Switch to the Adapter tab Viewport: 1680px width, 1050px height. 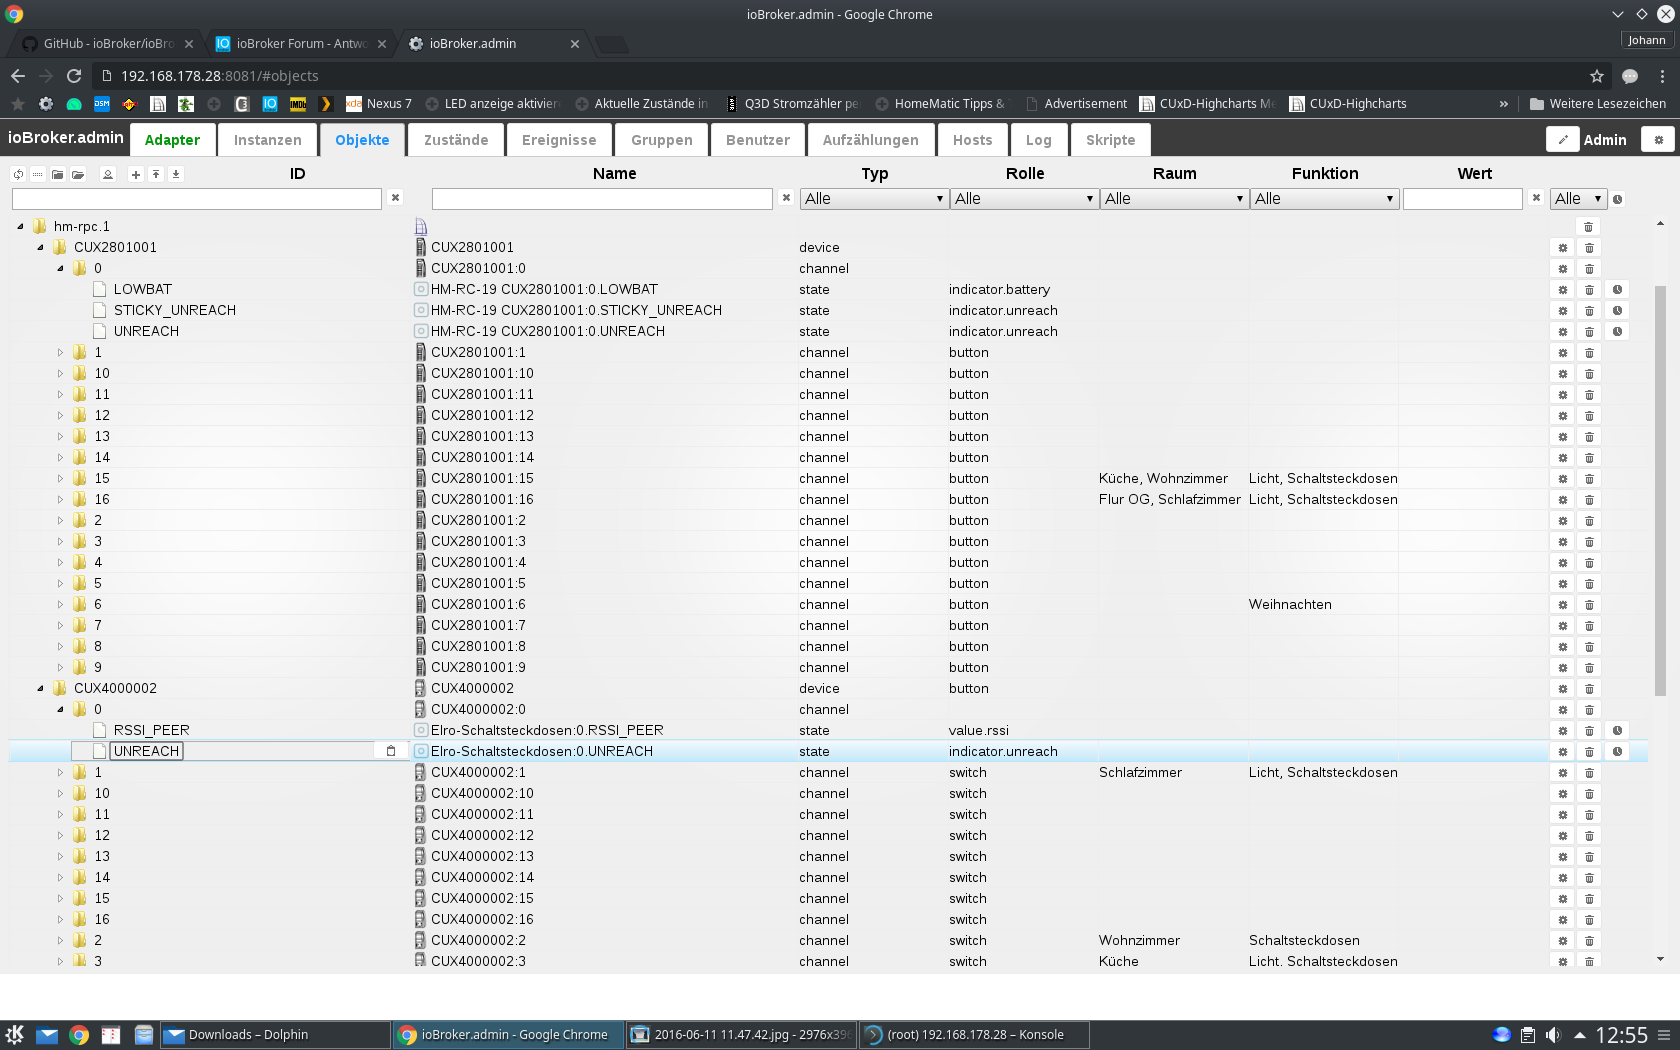pos(172,140)
